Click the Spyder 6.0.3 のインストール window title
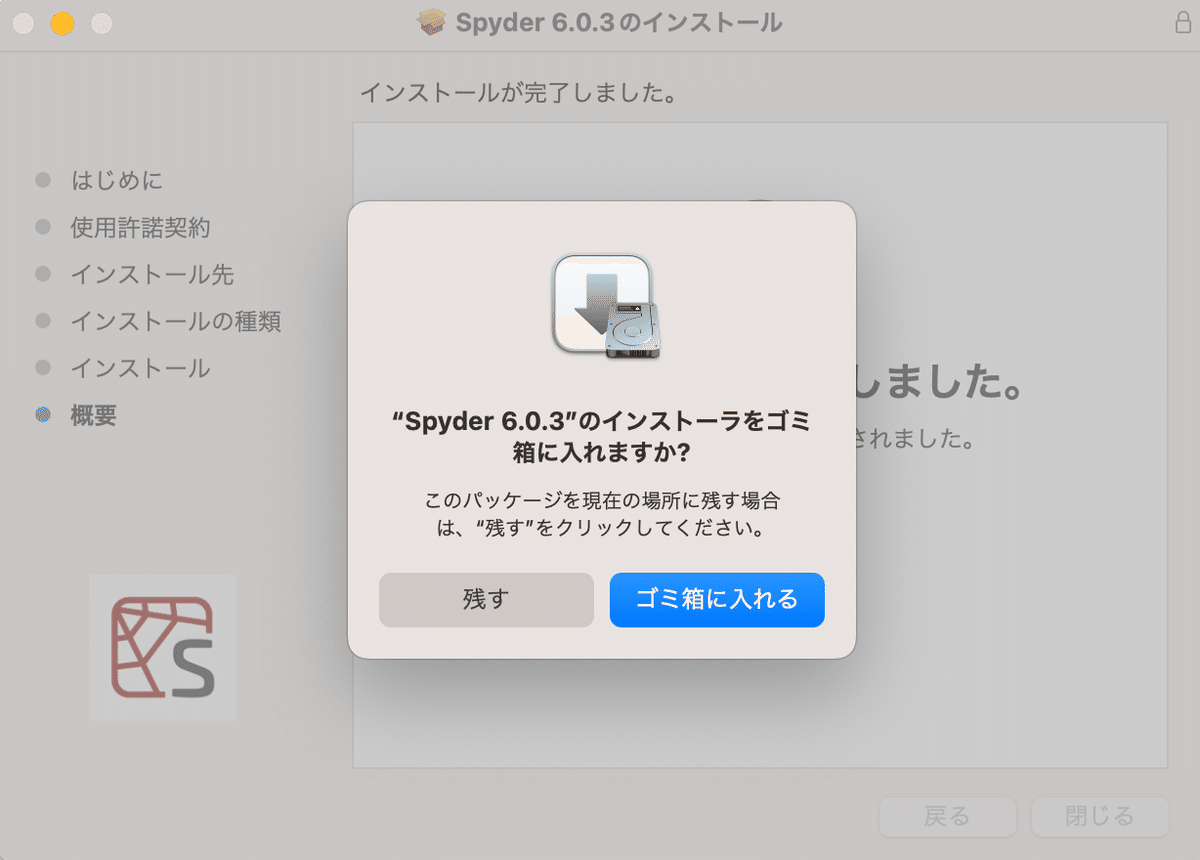The height and width of the screenshot is (860, 1200). pyautogui.click(x=619, y=22)
